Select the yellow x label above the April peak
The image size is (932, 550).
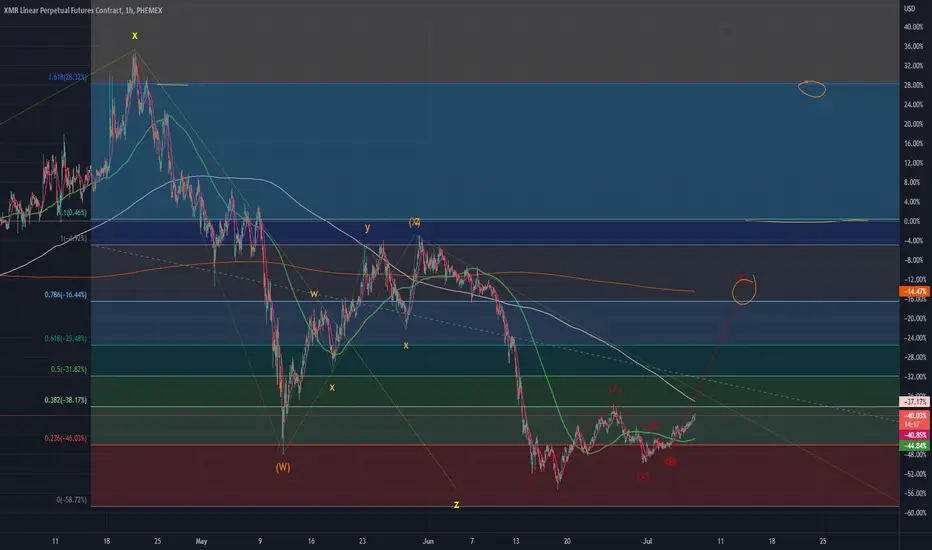pyautogui.click(x=135, y=36)
